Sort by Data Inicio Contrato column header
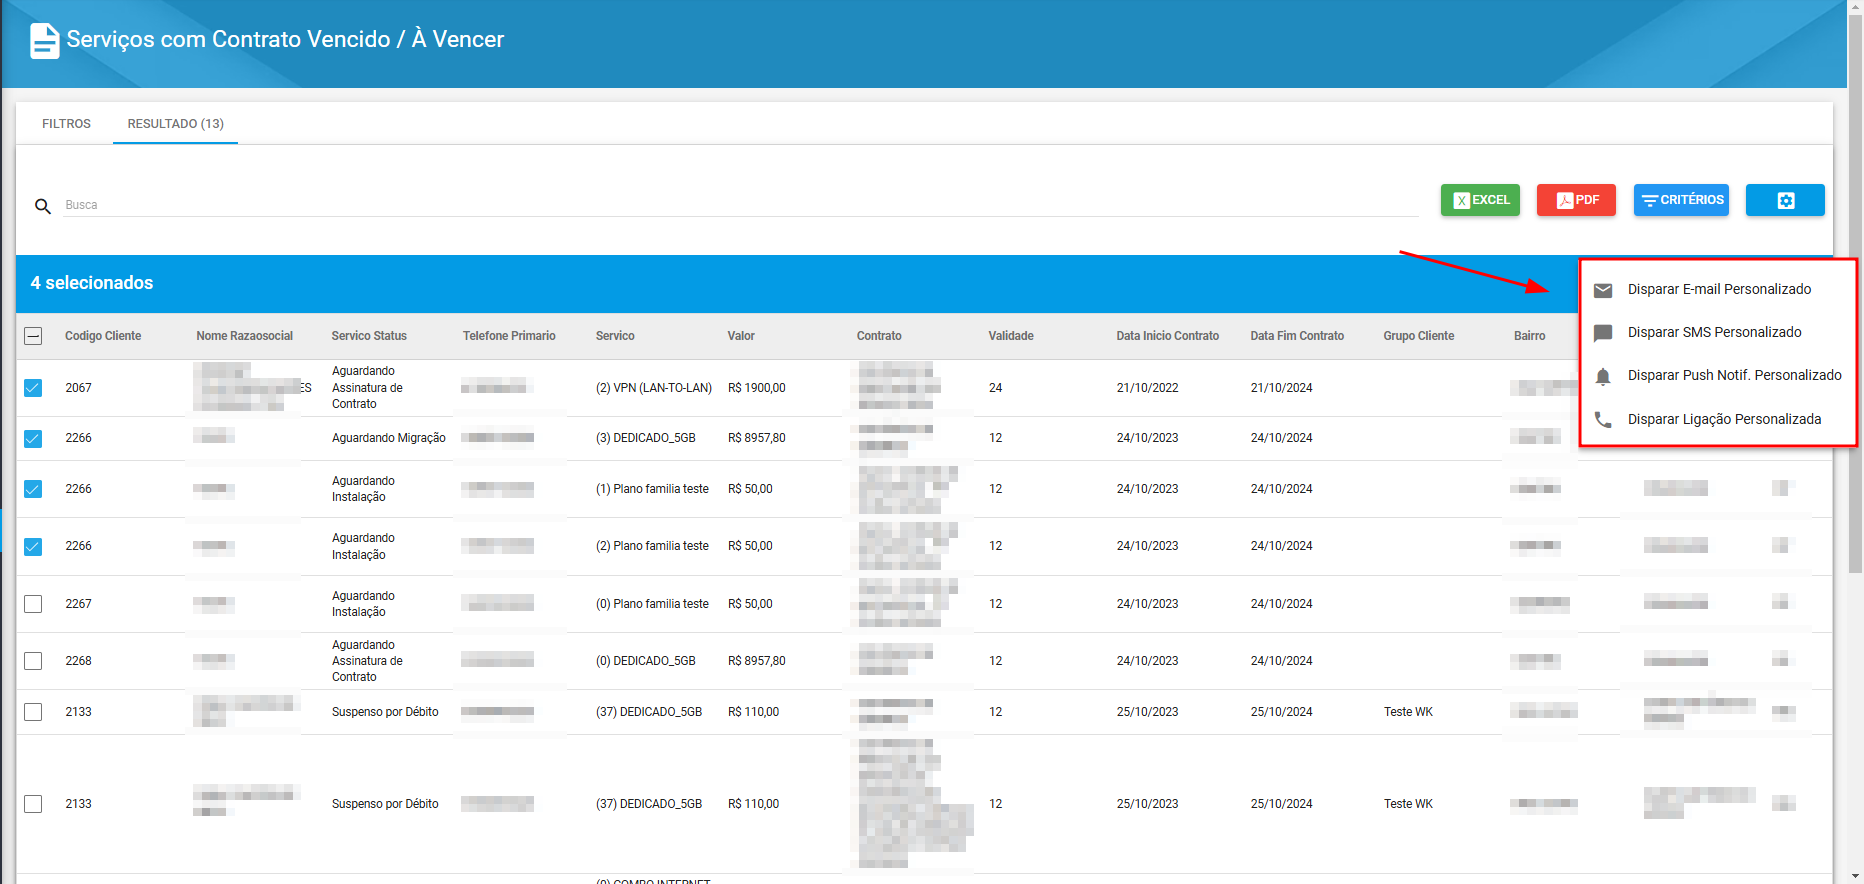1864x884 pixels. click(x=1168, y=336)
